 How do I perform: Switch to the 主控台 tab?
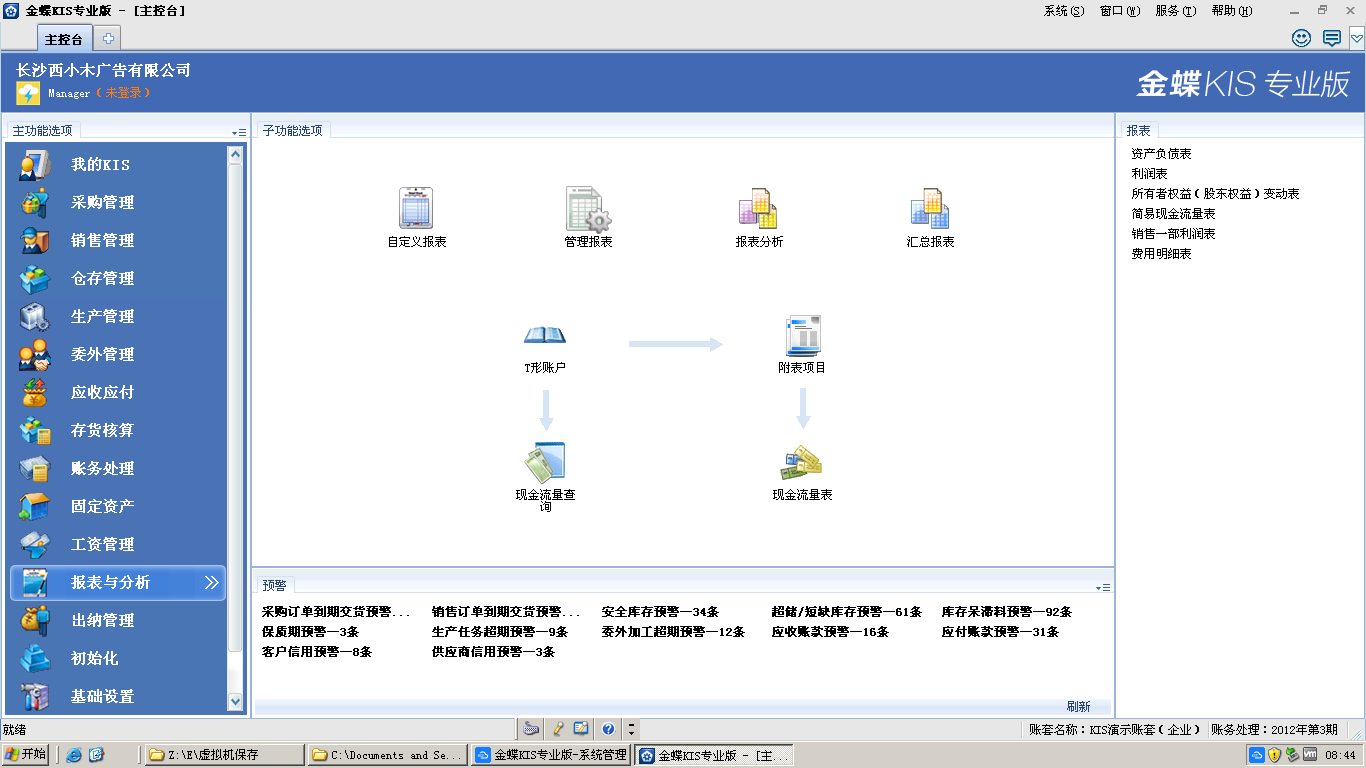click(x=64, y=39)
